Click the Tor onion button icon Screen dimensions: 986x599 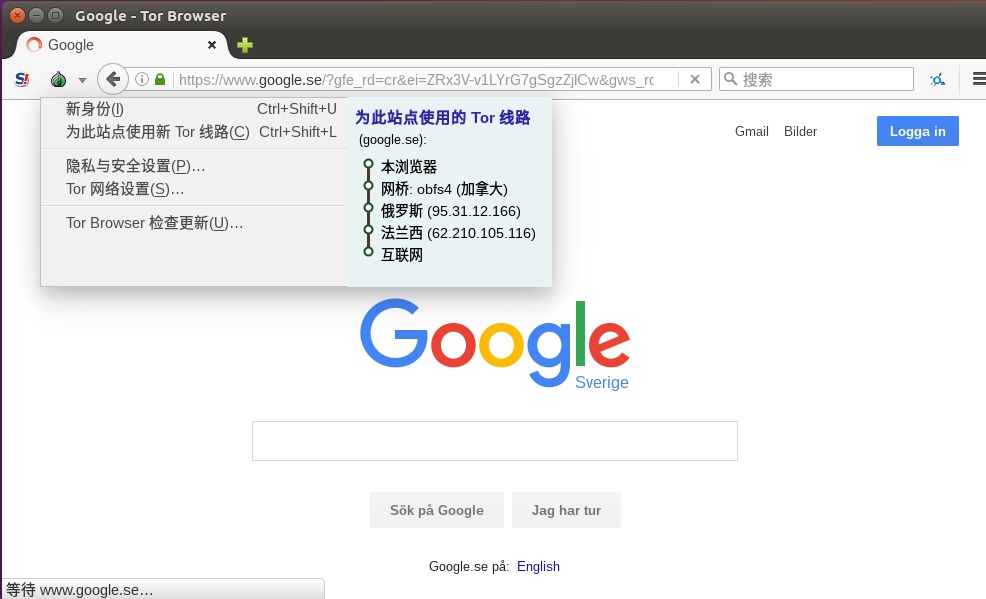coord(58,80)
